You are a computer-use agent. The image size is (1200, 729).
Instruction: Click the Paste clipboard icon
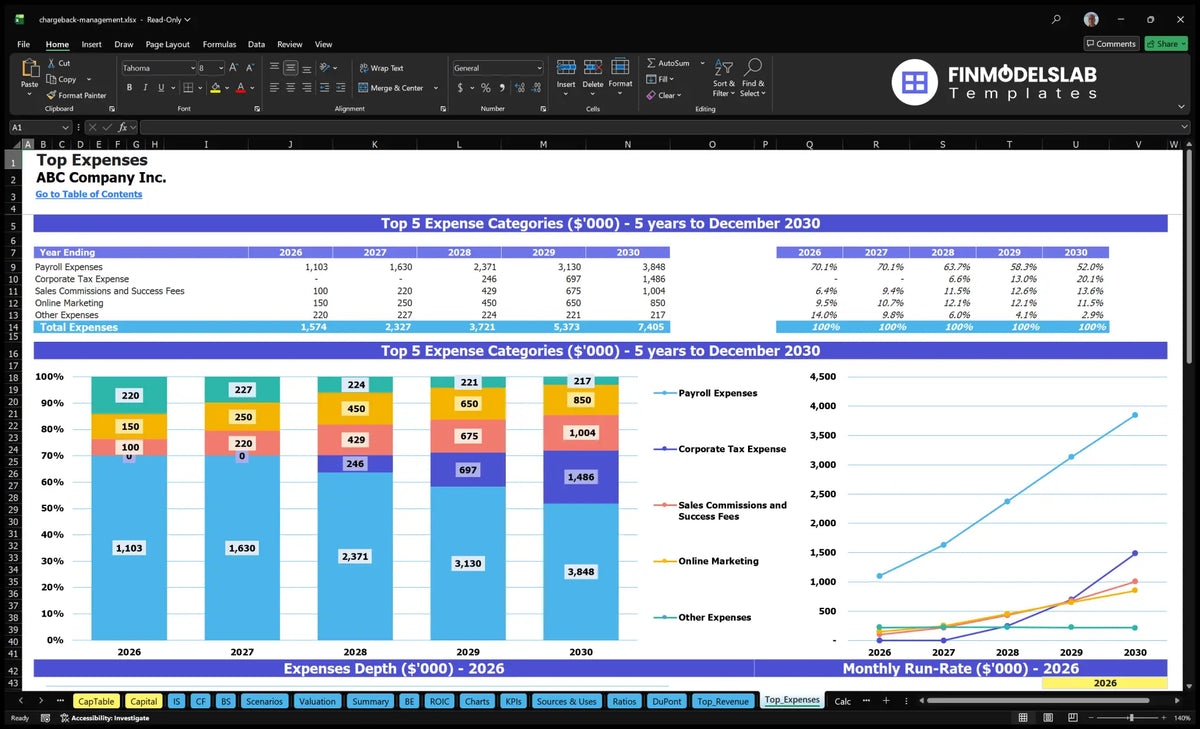[x=29, y=69]
